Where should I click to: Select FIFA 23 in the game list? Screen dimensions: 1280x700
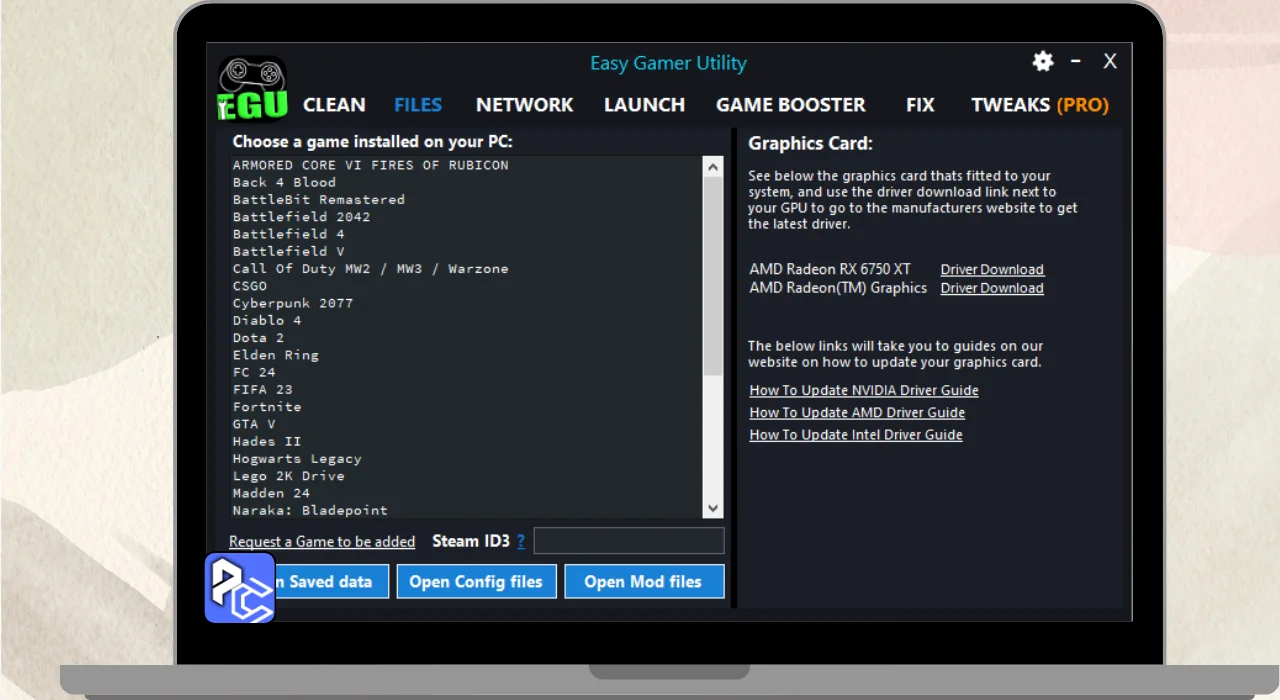[263, 389]
